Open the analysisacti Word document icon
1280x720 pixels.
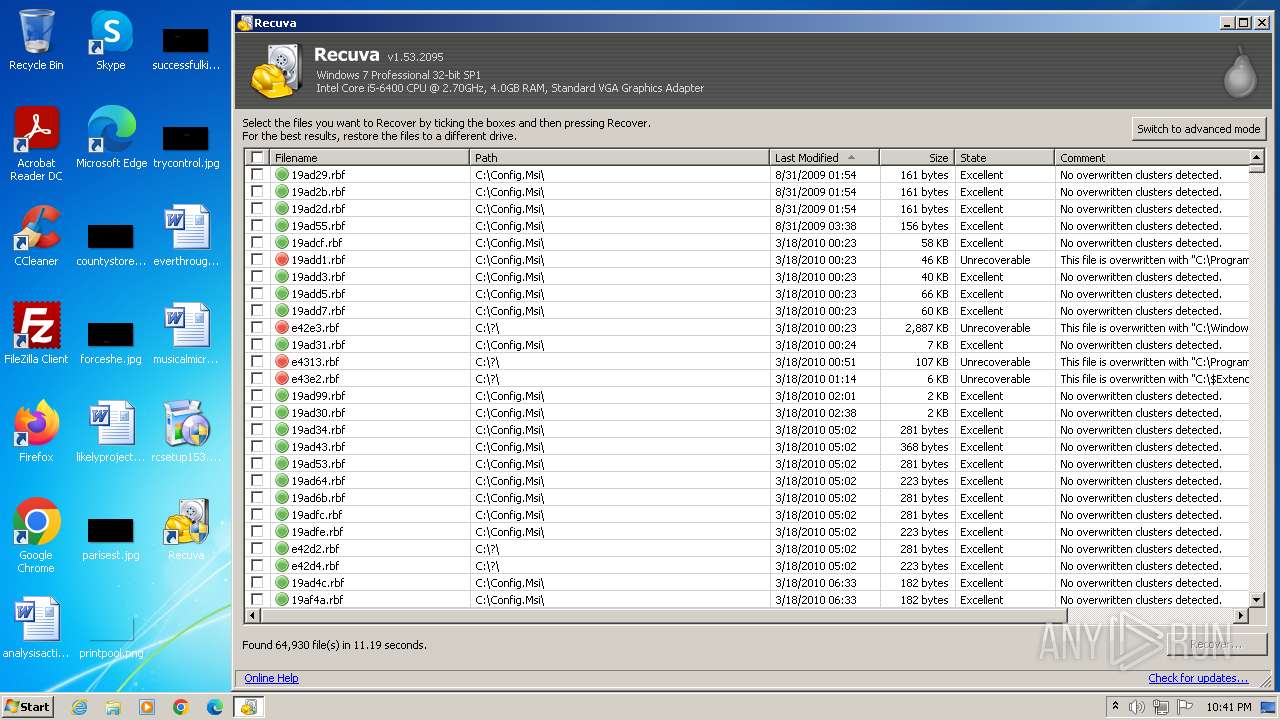(x=36, y=628)
